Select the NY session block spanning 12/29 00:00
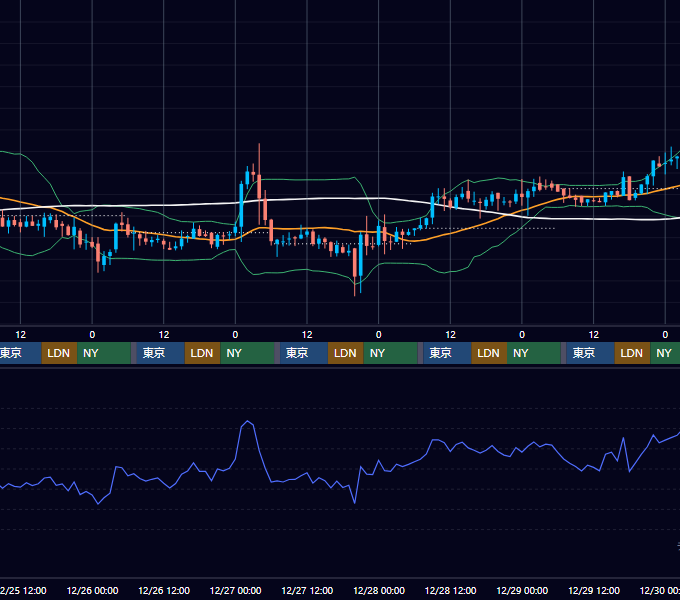The image size is (680, 600). coord(534,353)
